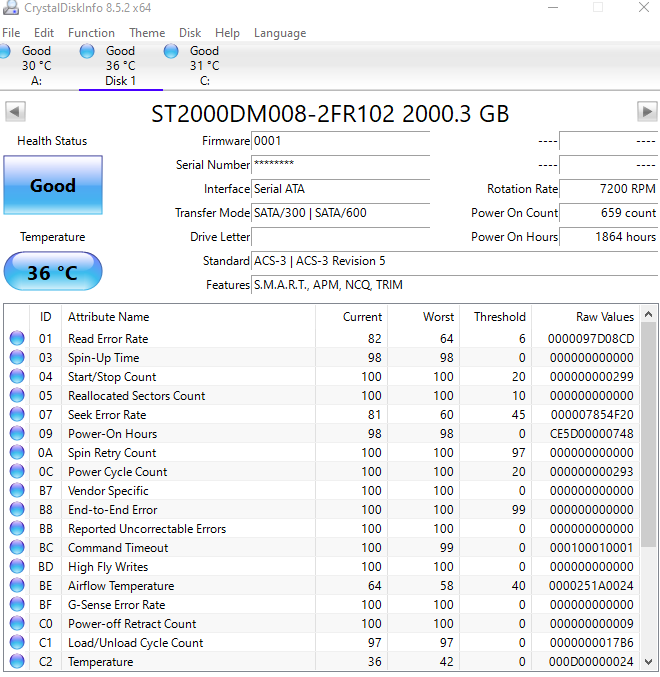Open the Disk menu

190,33
